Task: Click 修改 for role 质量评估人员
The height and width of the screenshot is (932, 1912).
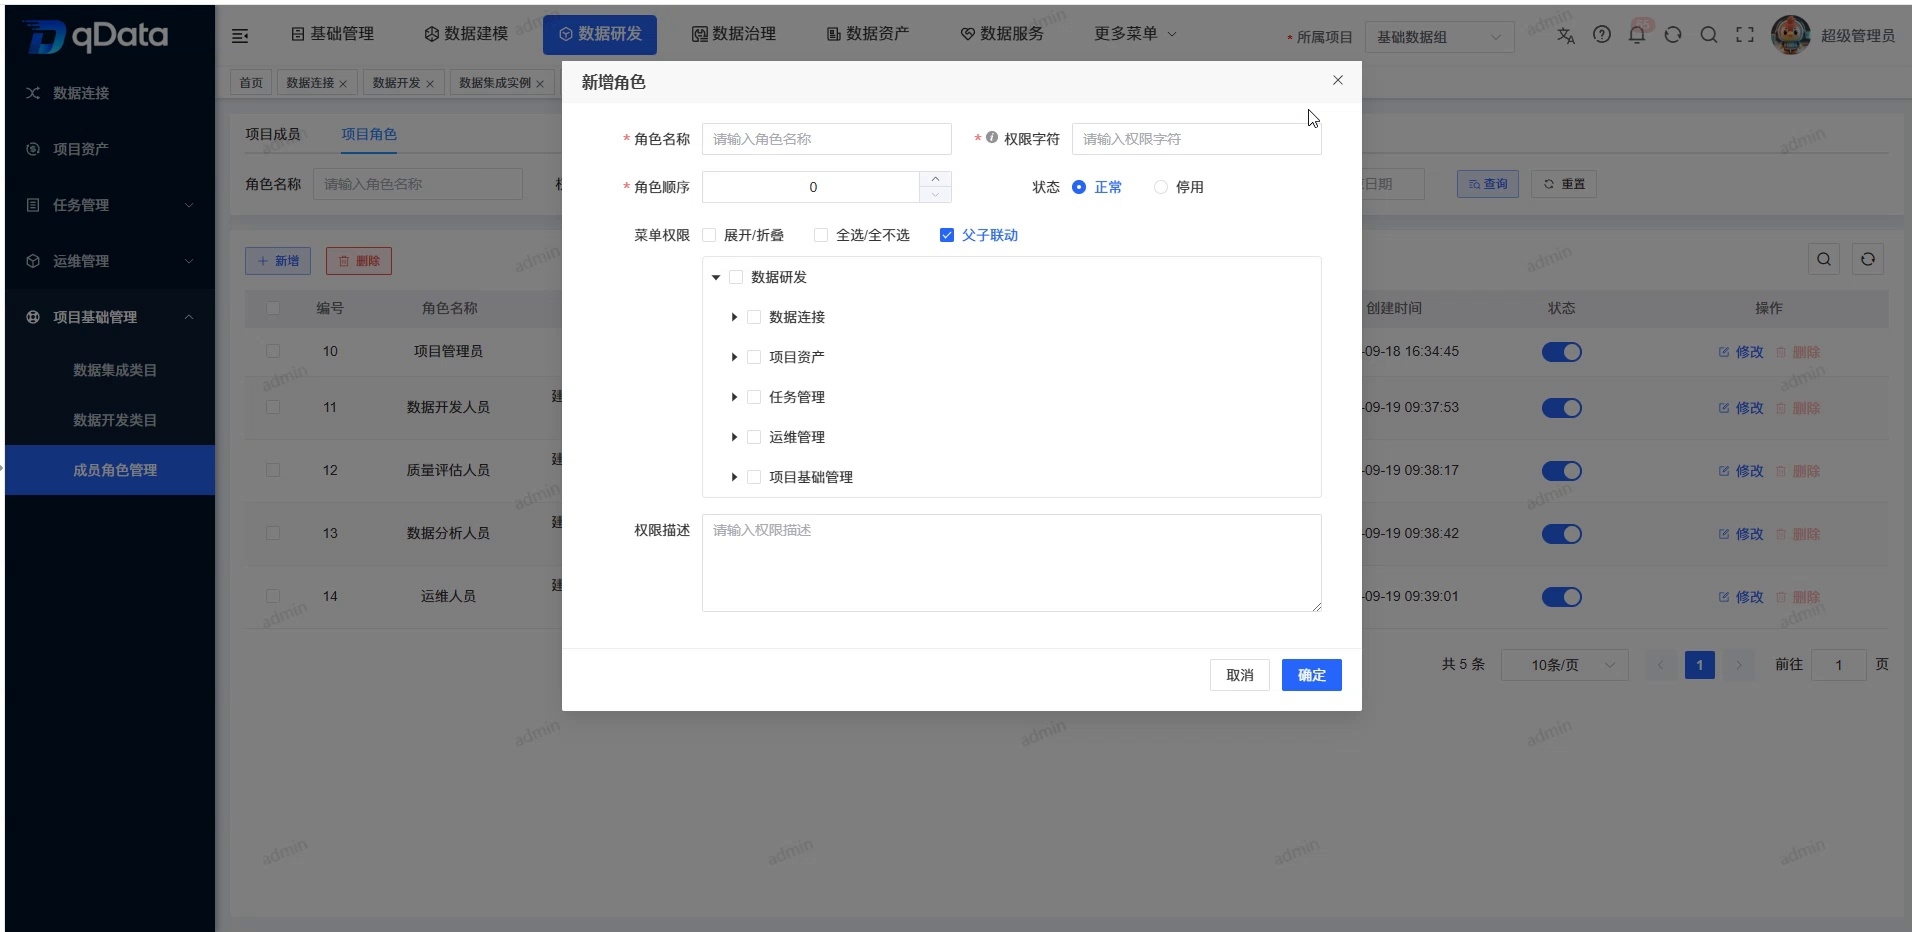Action: coord(1741,471)
